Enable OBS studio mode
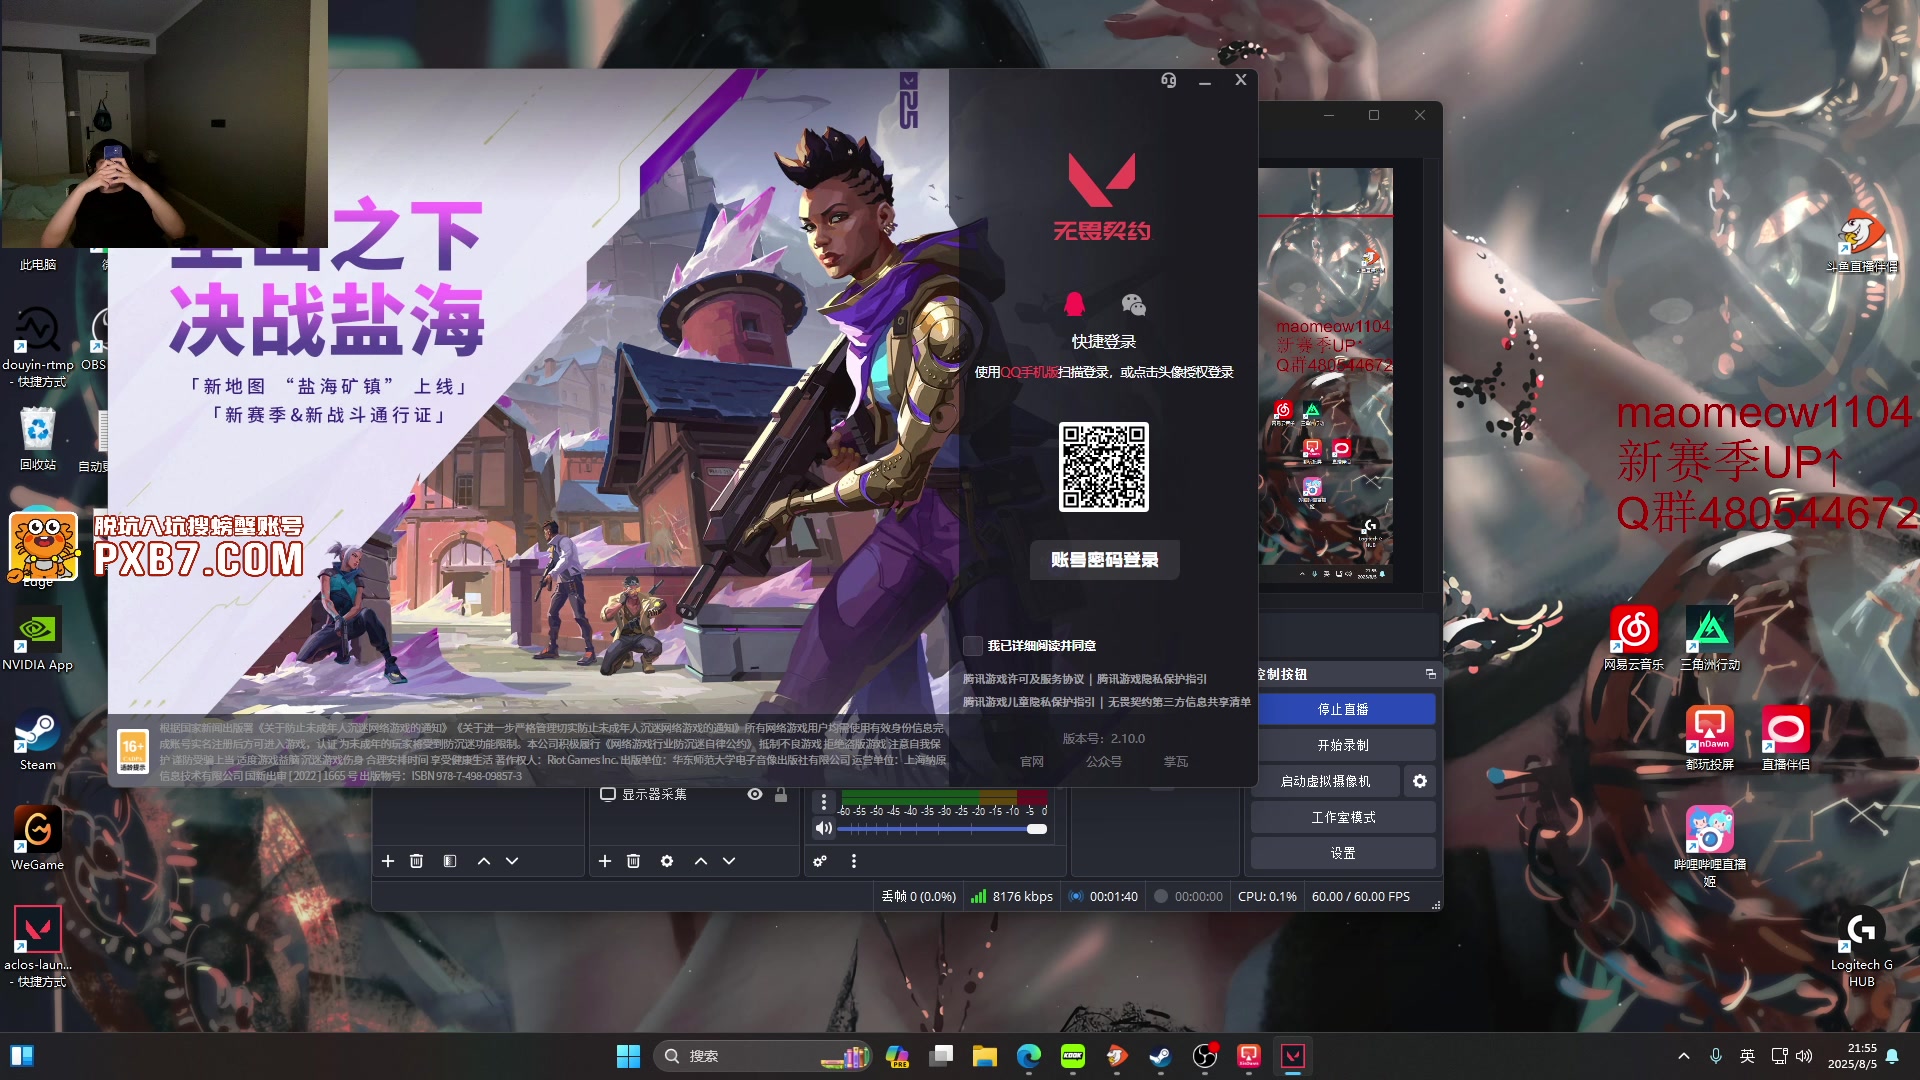Screen dimensions: 1920x1080 1342,817
